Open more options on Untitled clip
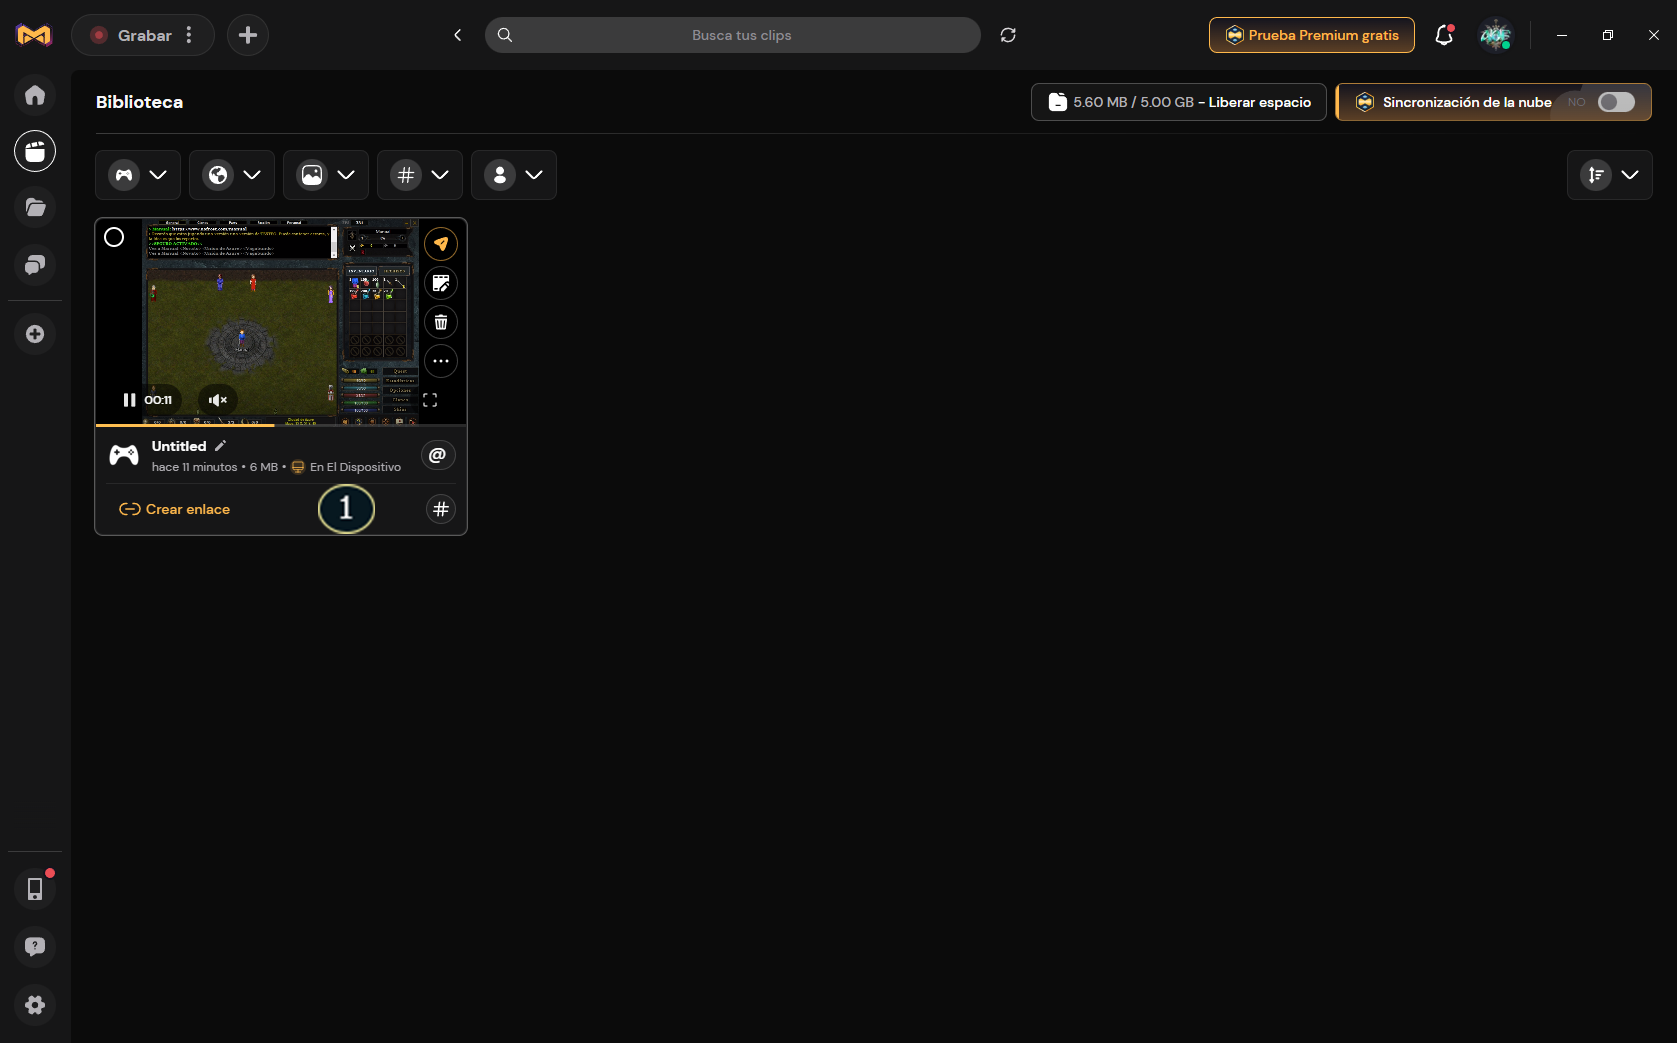 click(x=441, y=361)
